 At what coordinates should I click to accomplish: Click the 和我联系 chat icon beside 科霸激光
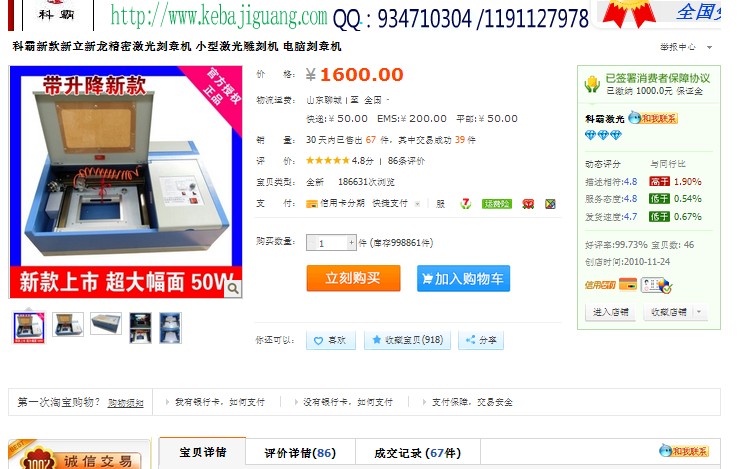point(653,118)
